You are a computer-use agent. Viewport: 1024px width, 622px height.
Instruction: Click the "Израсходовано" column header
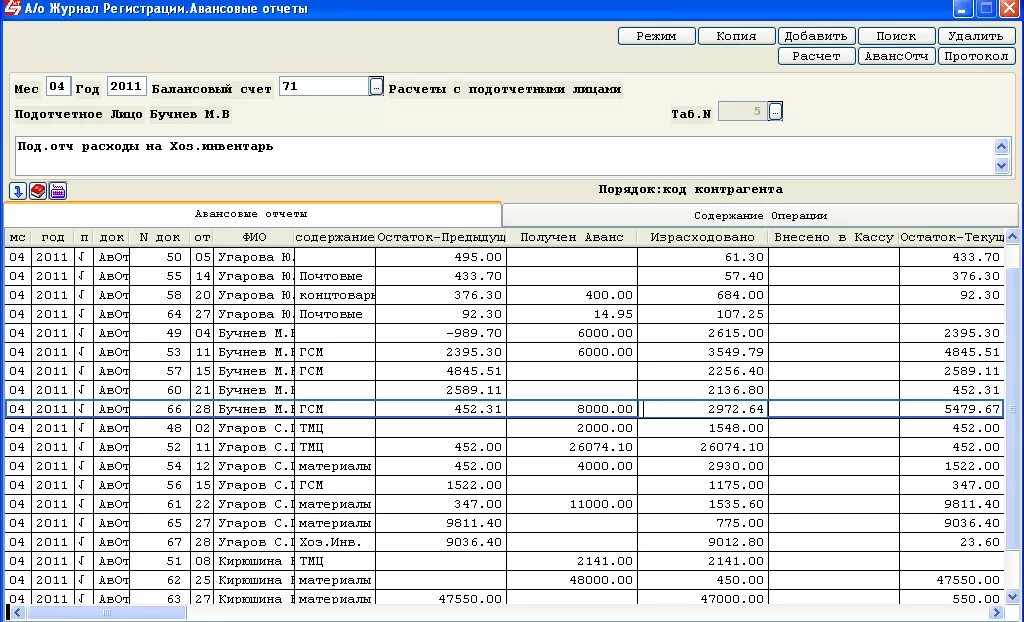pyautogui.click(x=703, y=237)
